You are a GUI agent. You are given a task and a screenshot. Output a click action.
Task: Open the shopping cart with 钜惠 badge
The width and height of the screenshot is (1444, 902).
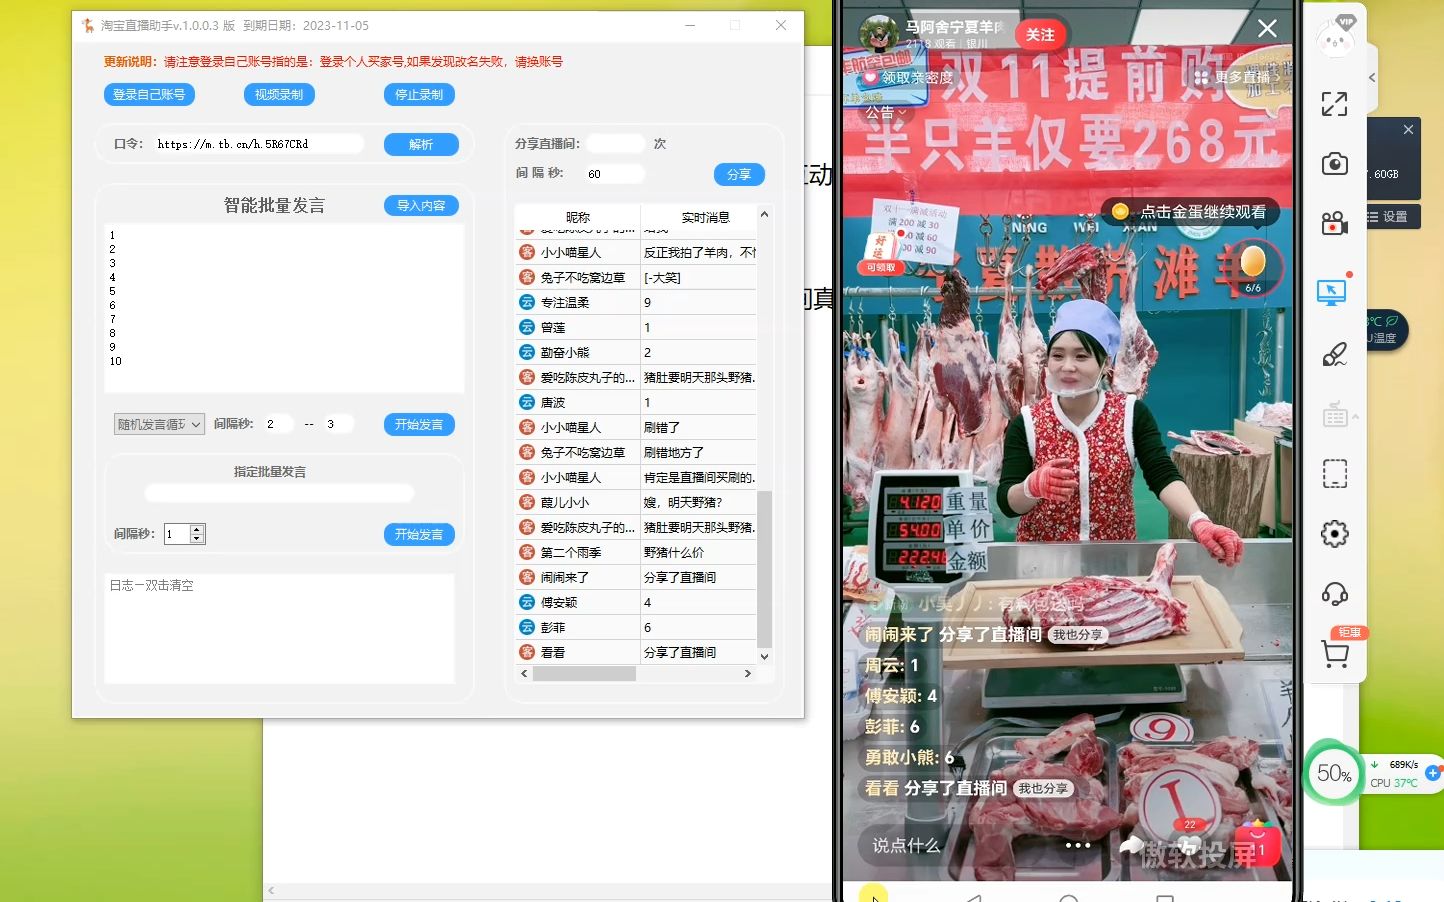1336,652
